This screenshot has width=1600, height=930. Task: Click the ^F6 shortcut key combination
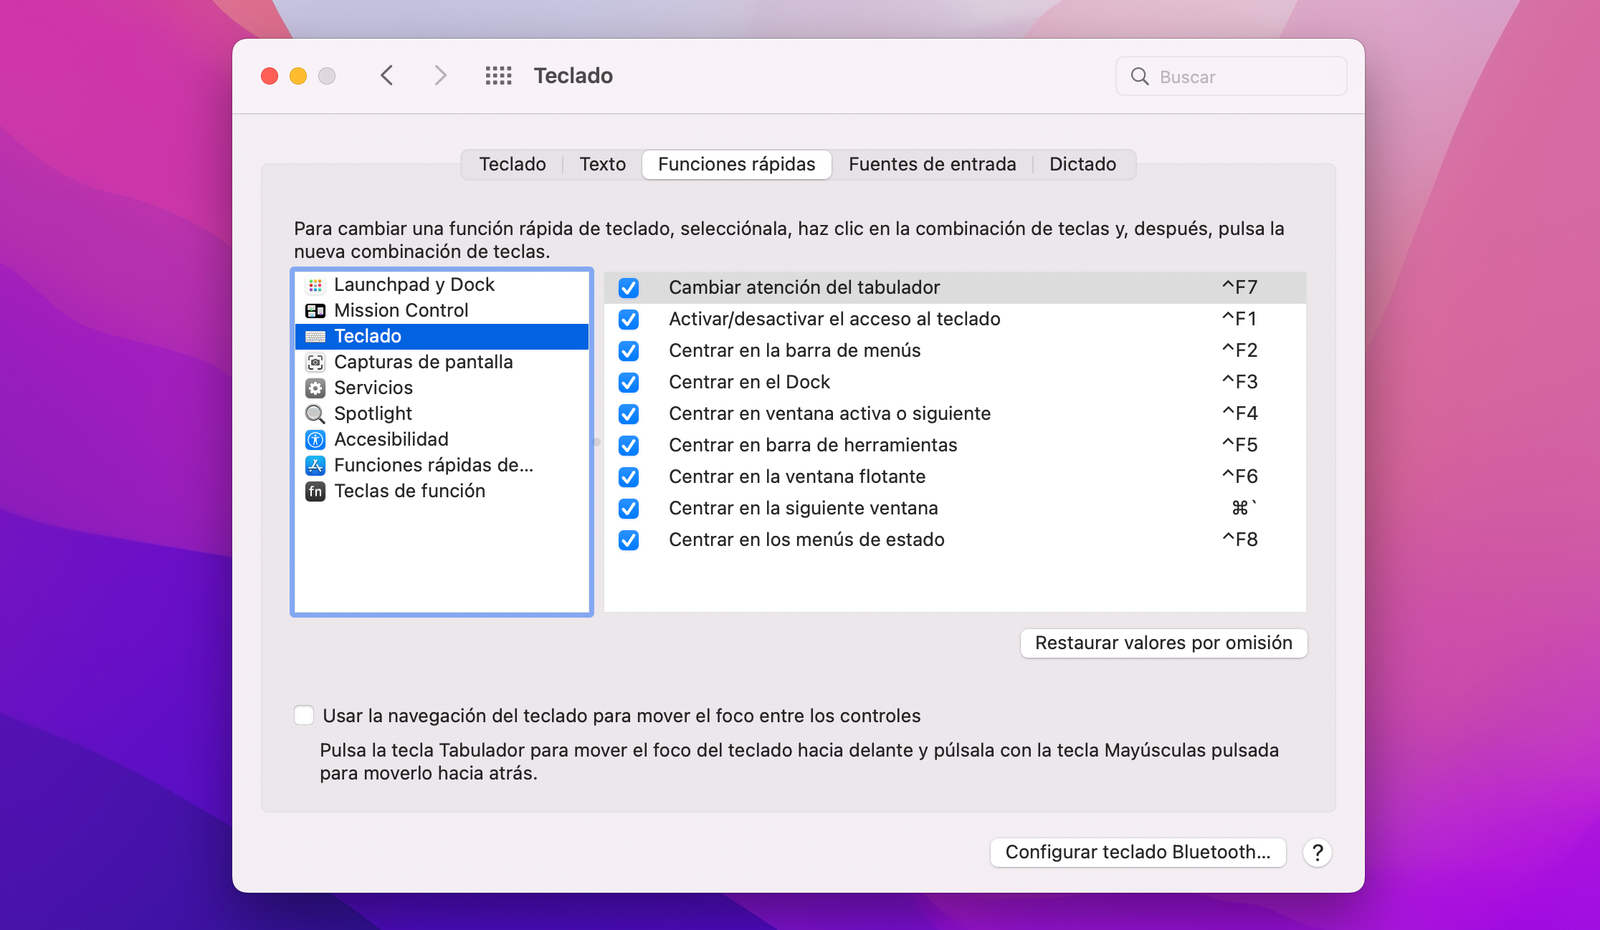tap(1240, 476)
